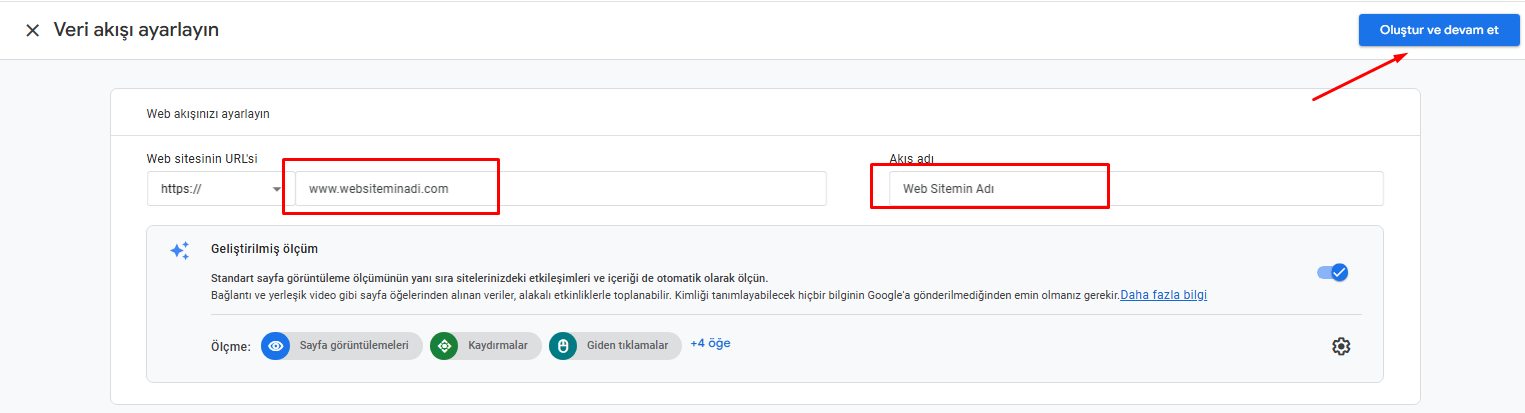The image size is (1525, 413).
Task: Select the Sayfa görüntülemeleri chip label
Action: click(354, 346)
